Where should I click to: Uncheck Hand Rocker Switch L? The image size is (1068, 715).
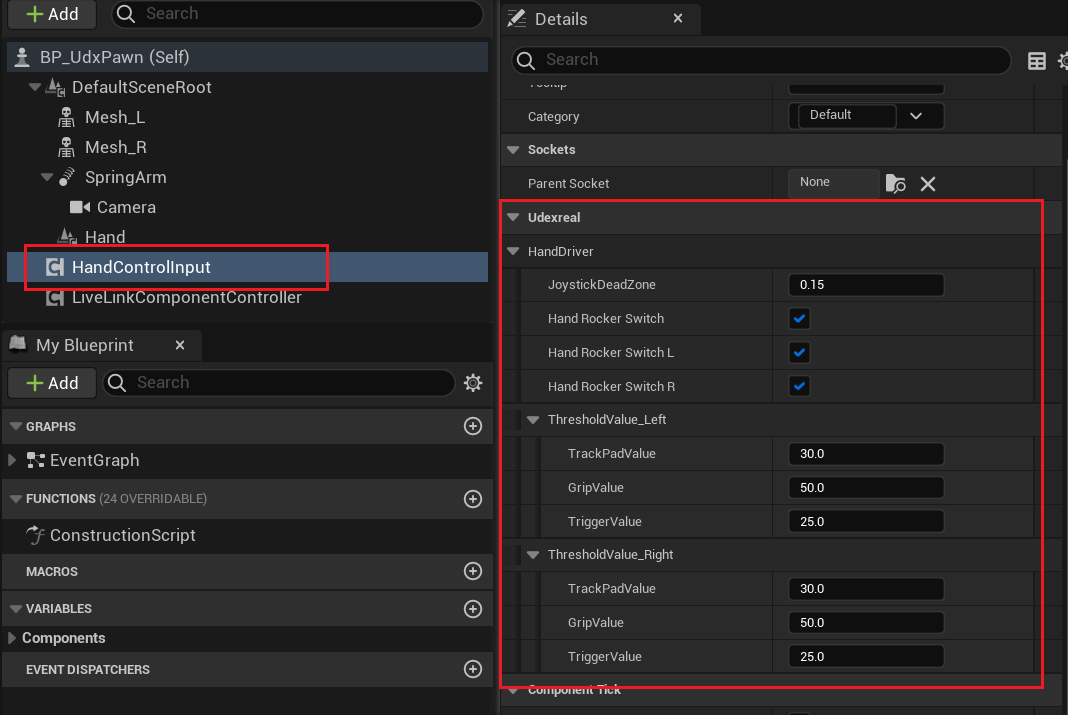[799, 353]
